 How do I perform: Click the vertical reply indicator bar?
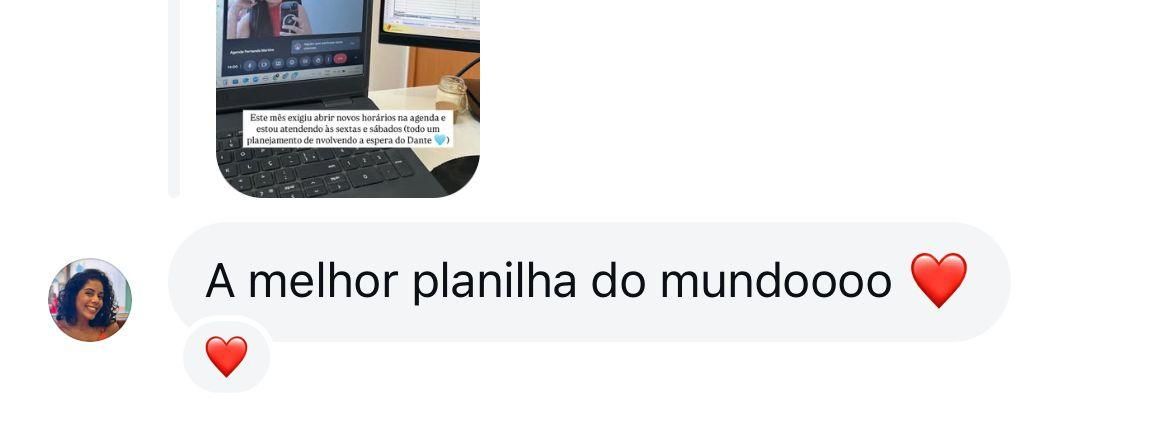coord(174,98)
